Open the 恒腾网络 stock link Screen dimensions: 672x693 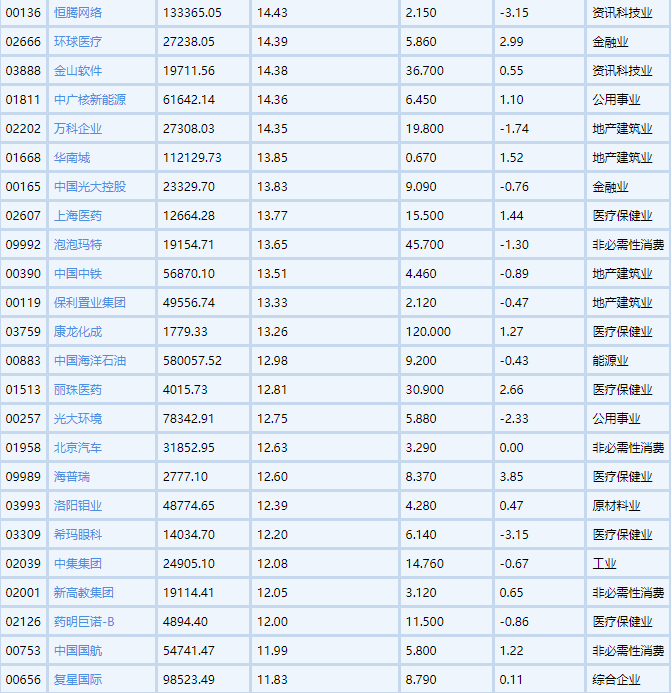(78, 13)
